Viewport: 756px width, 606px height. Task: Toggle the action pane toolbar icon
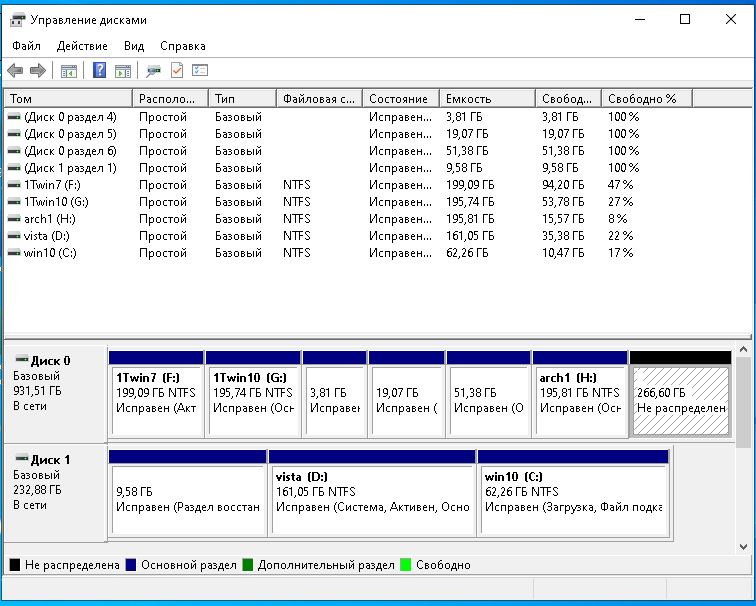coord(123,70)
